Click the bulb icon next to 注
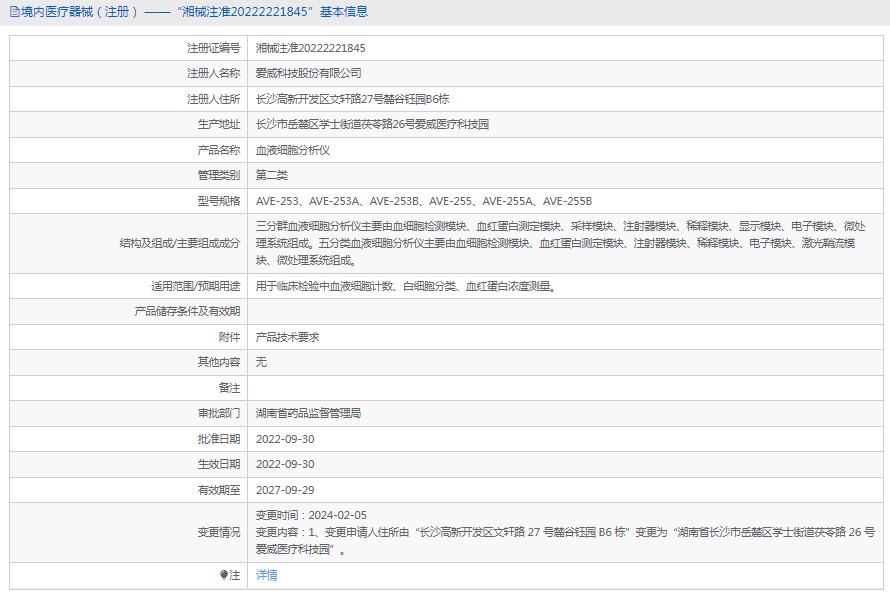Image resolution: width=890 pixels, height=597 pixels. (x=224, y=575)
